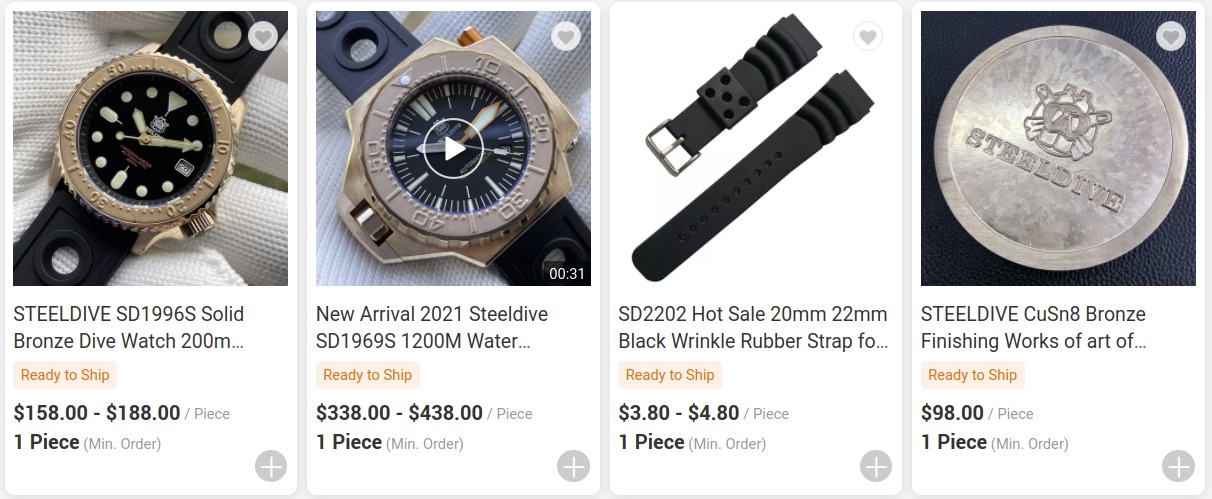Viewport: 1212px width, 499px height.
Task: Open New Arrival 2021 Steeldive SD1969S link
Action: point(432,327)
